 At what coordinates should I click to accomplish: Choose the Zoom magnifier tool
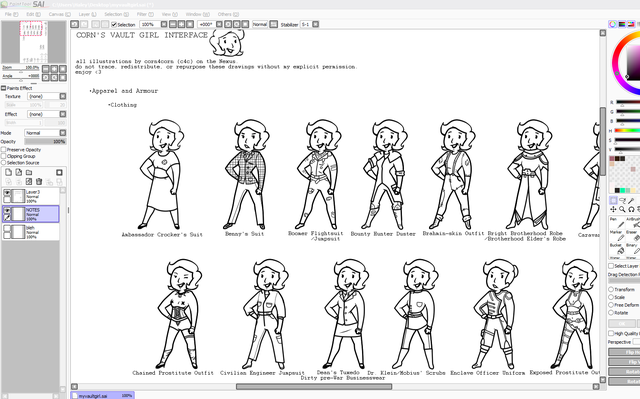(622, 209)
